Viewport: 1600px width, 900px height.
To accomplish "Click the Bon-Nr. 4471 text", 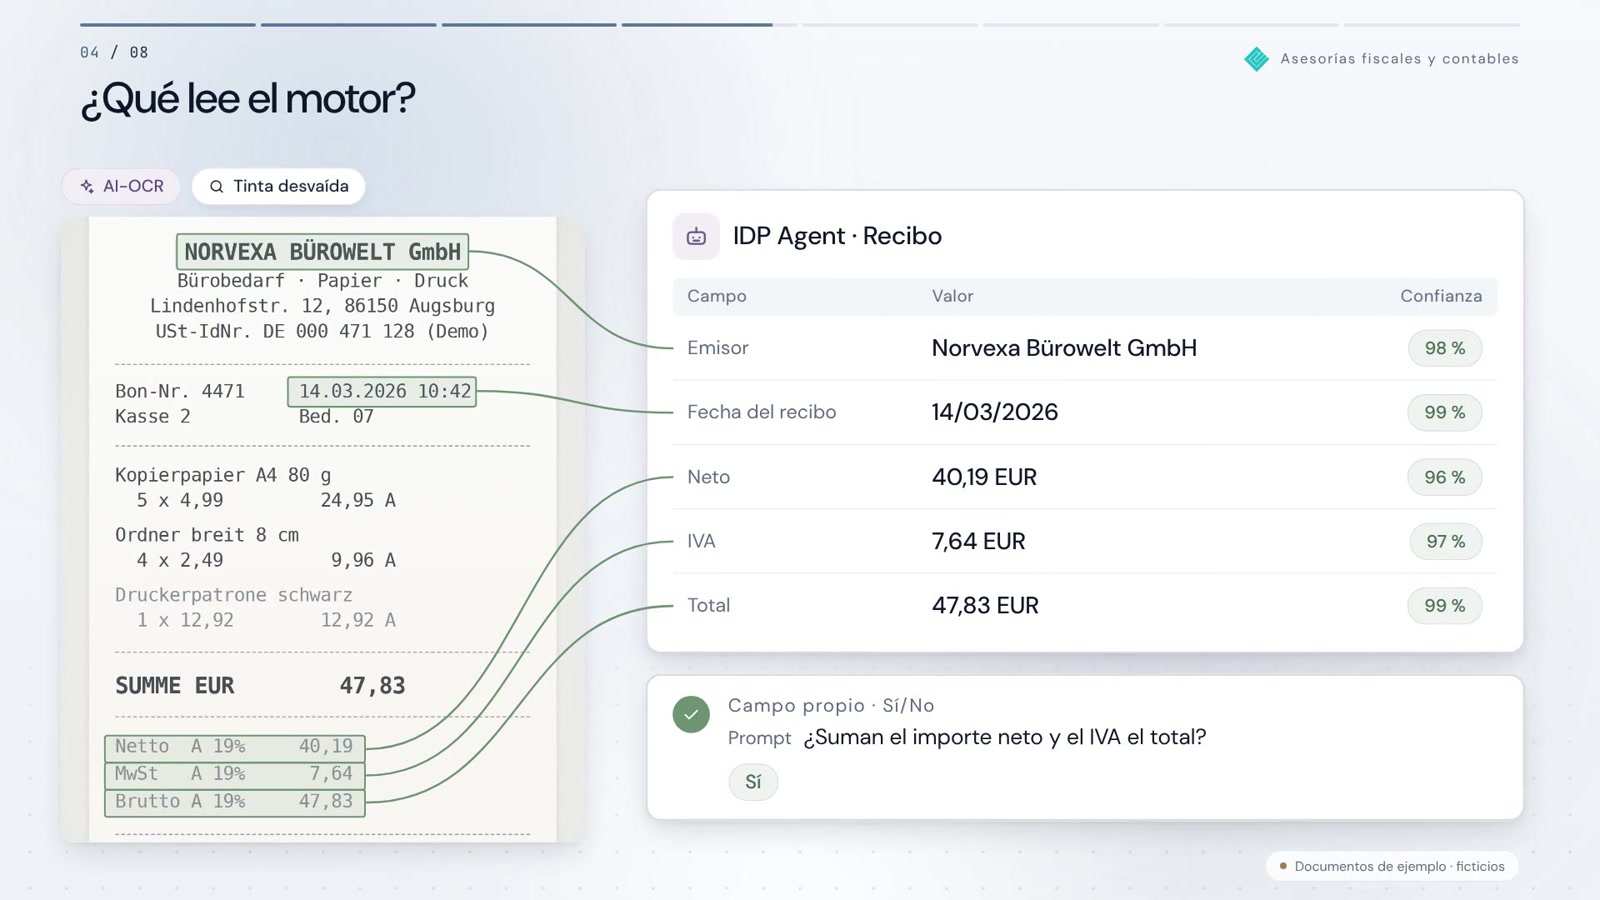I will point(180,391).
